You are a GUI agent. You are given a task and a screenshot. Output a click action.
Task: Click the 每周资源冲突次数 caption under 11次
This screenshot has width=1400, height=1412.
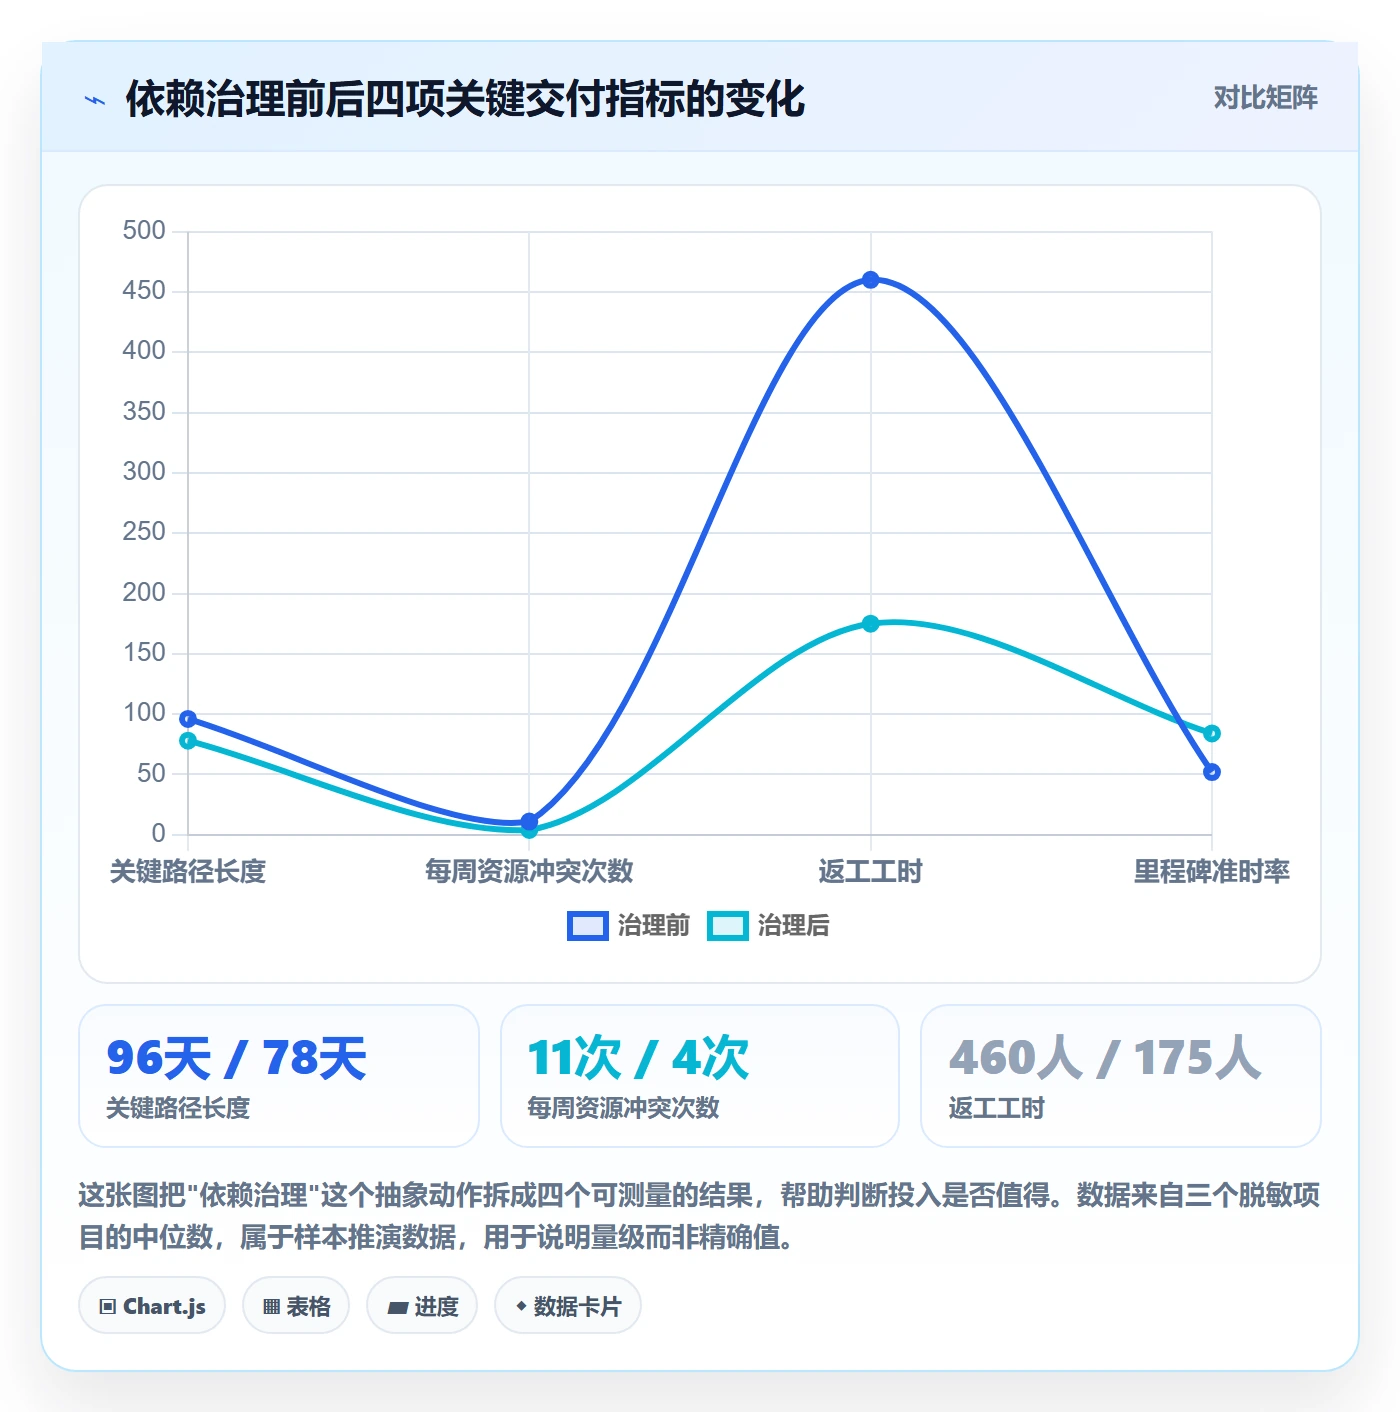[x=623, y=1108]
